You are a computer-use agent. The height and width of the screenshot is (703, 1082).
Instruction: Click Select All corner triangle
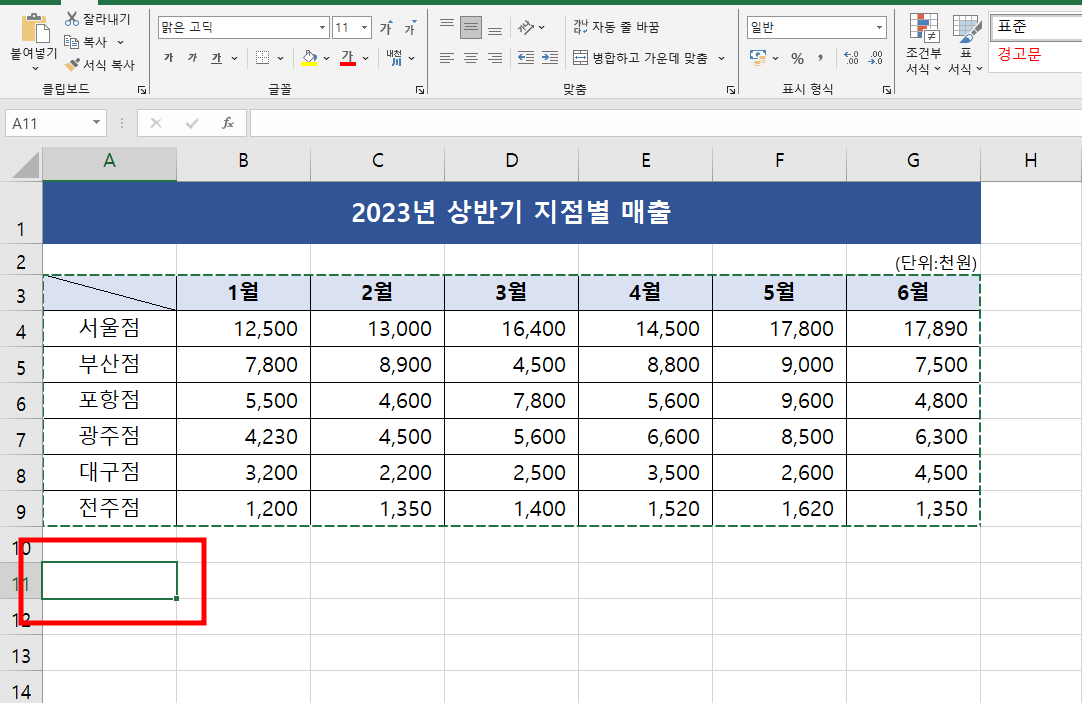(27, 166)
